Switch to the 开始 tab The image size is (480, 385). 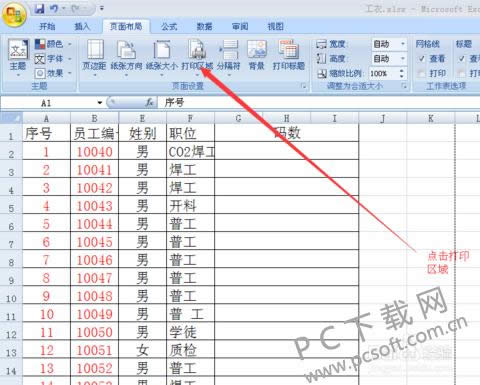coord(47,26)
